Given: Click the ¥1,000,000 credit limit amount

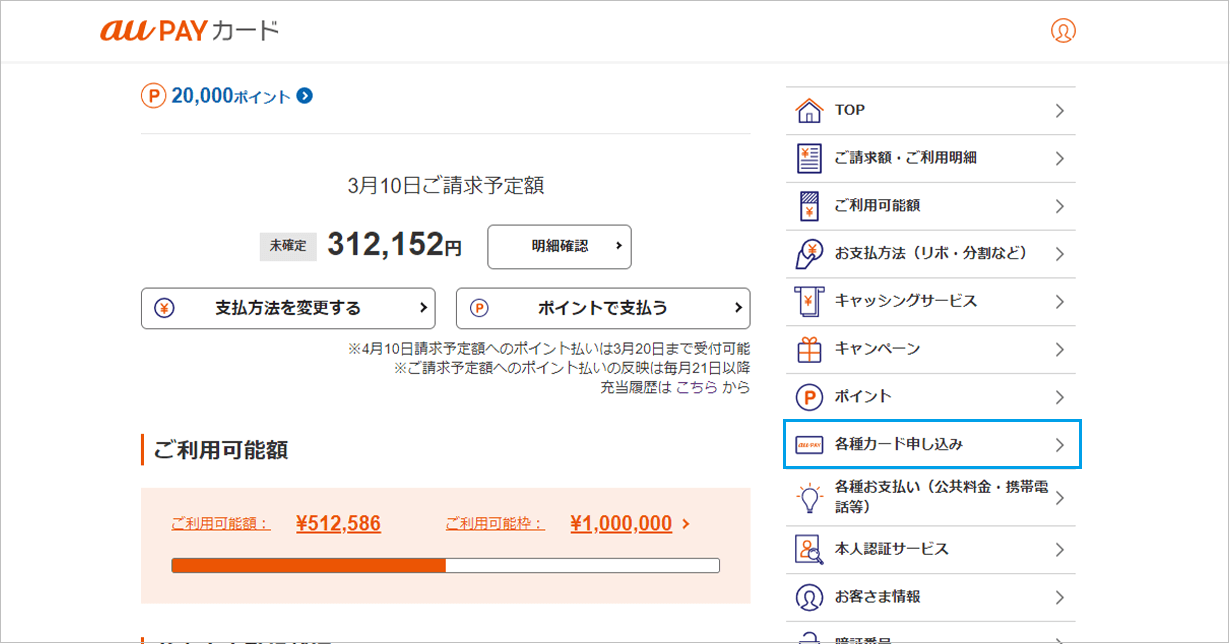Looking at the screenshot, I should pos(621,524).
